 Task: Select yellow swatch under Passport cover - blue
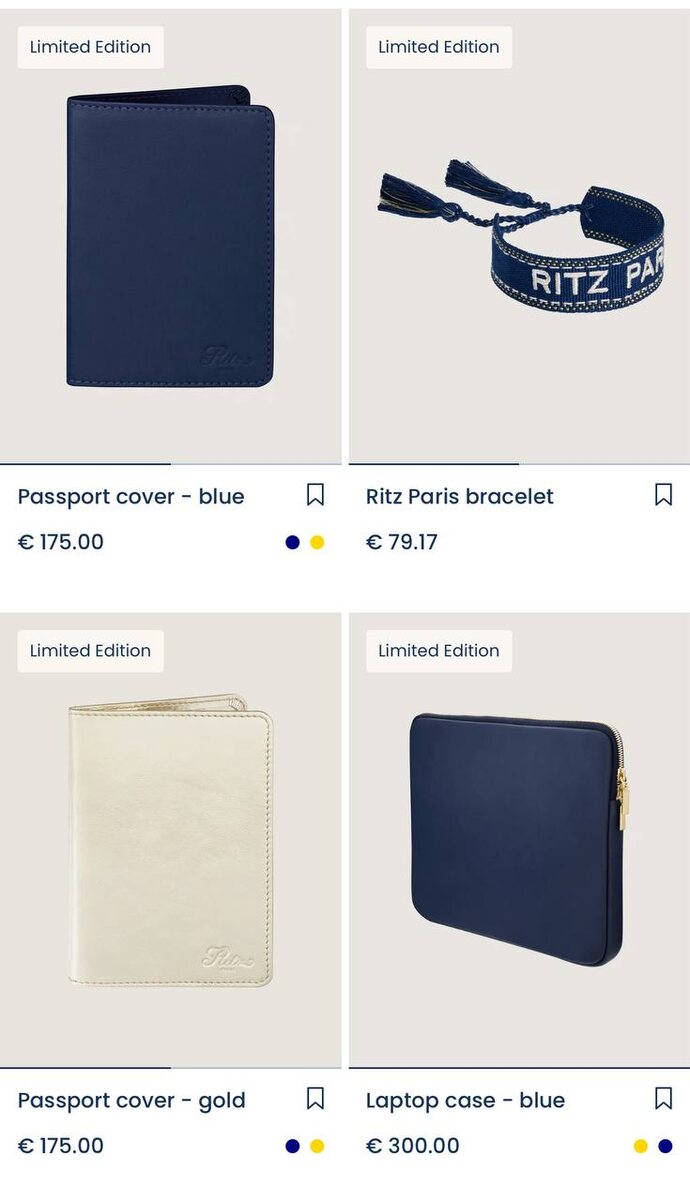[x=317, y=542]
